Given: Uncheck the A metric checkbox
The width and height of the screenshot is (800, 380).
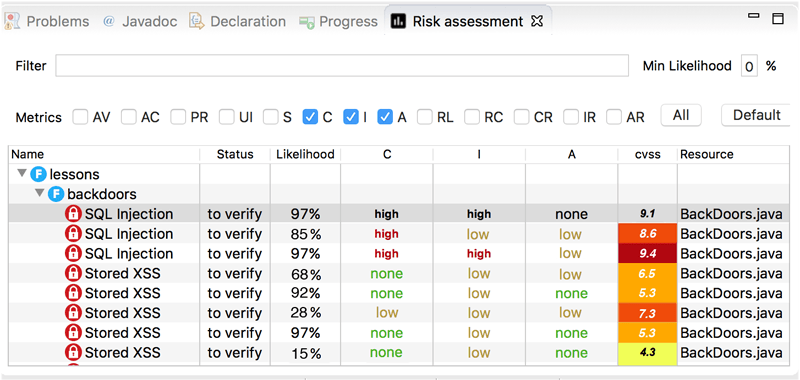Looking at the screenshot, I should 385,117.
